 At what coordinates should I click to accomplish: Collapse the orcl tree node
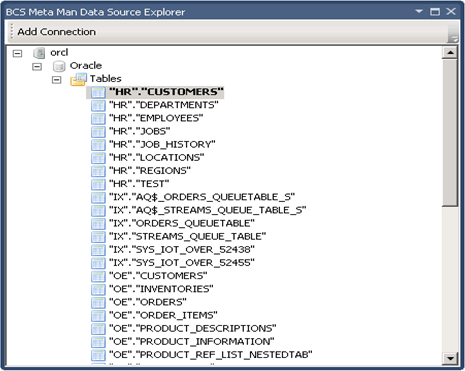coord(17,53)
